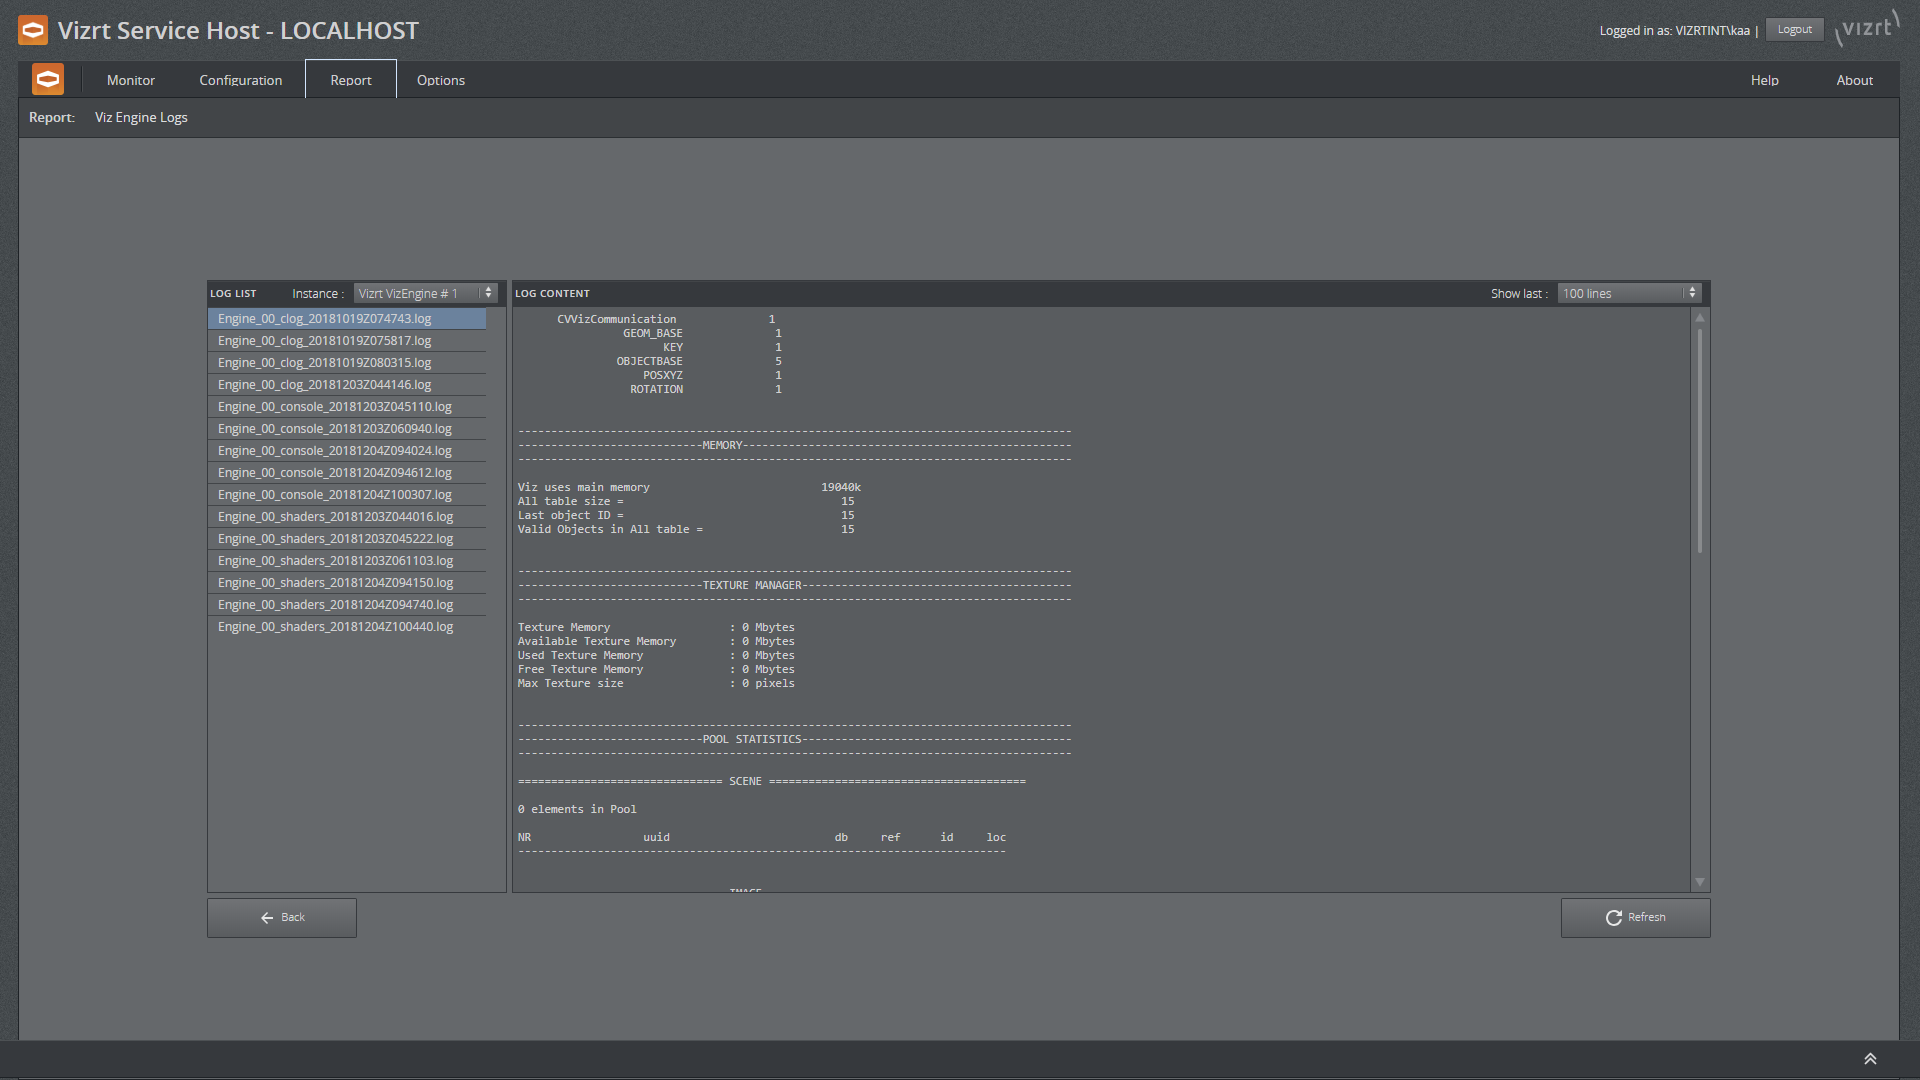Click the Back button
This screenshot has height=1080, width=1920.
(284, 916)
